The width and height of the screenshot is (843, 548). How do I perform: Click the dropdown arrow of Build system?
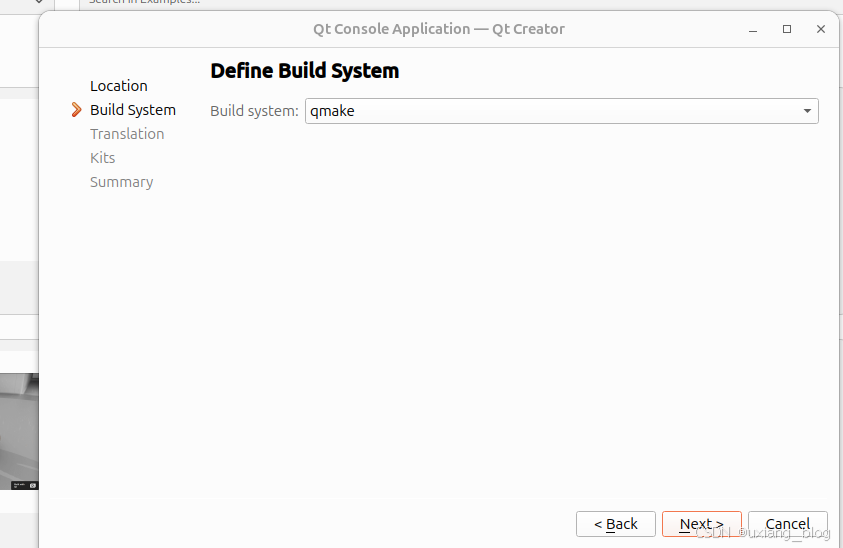[807, 111]
